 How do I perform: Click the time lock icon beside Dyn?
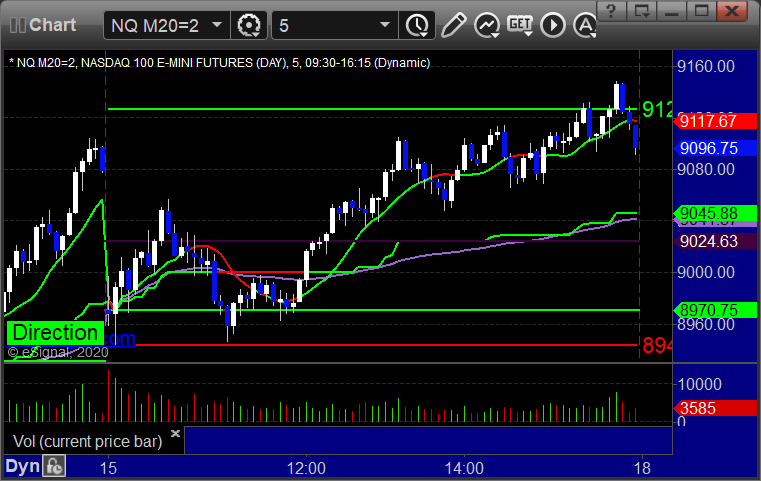pos(54,466)
